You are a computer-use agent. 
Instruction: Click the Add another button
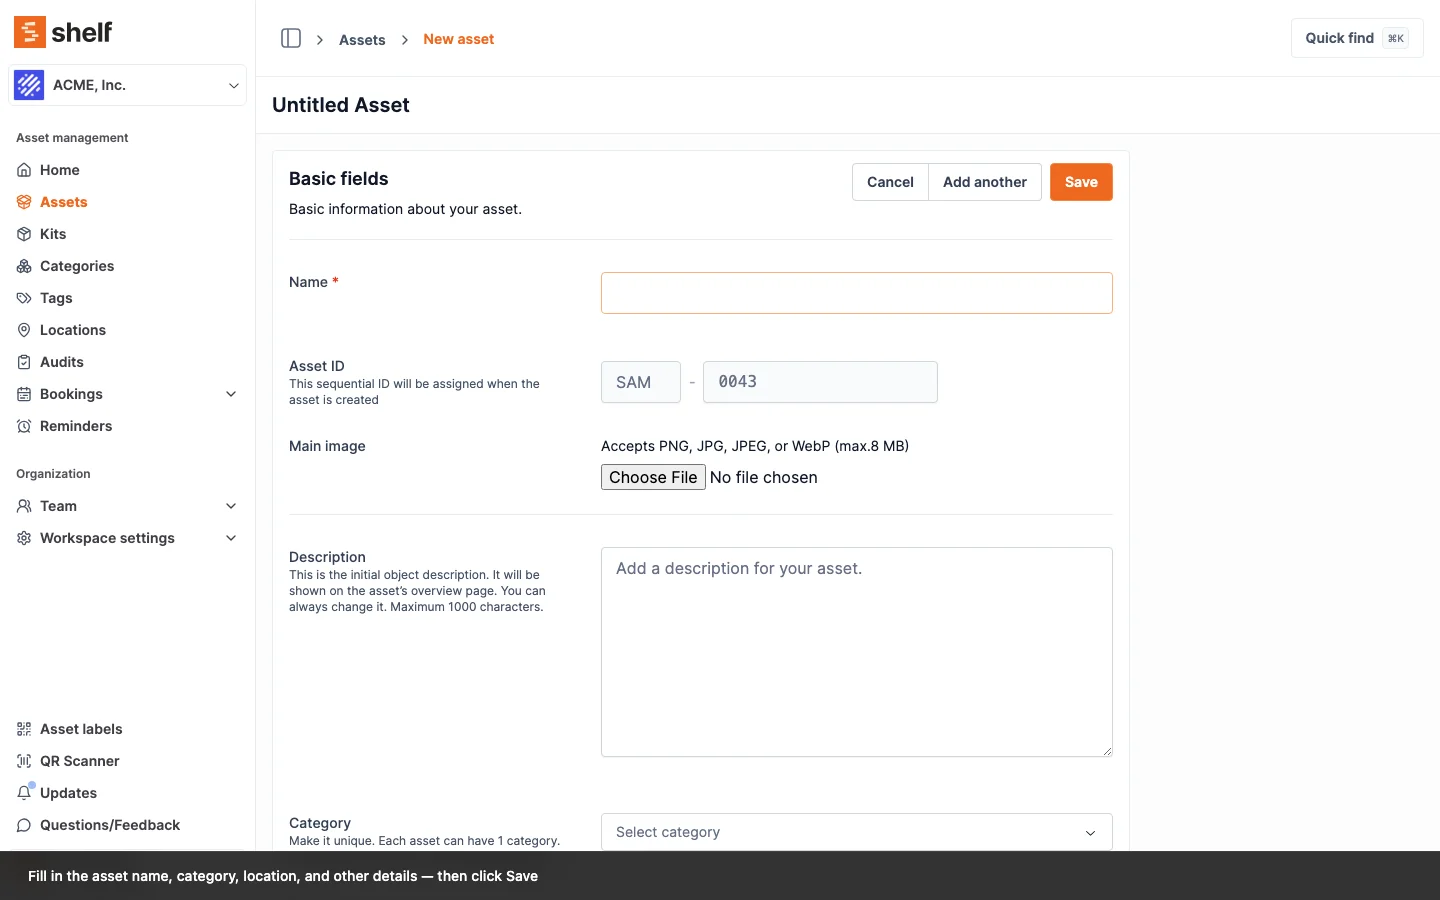[x=984, y=182]
